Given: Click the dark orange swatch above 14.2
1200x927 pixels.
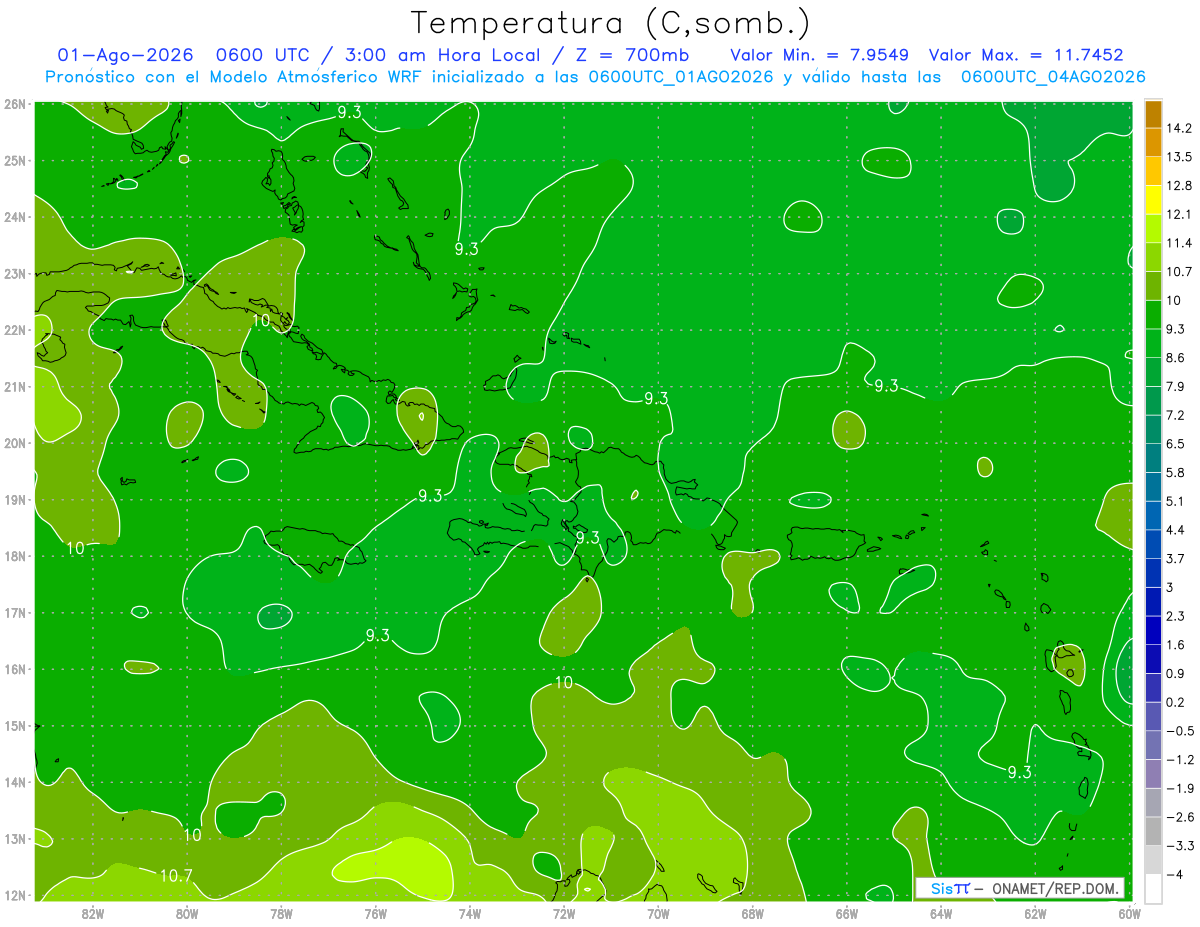Looking at the screenshot, I should click(1154, 115).
